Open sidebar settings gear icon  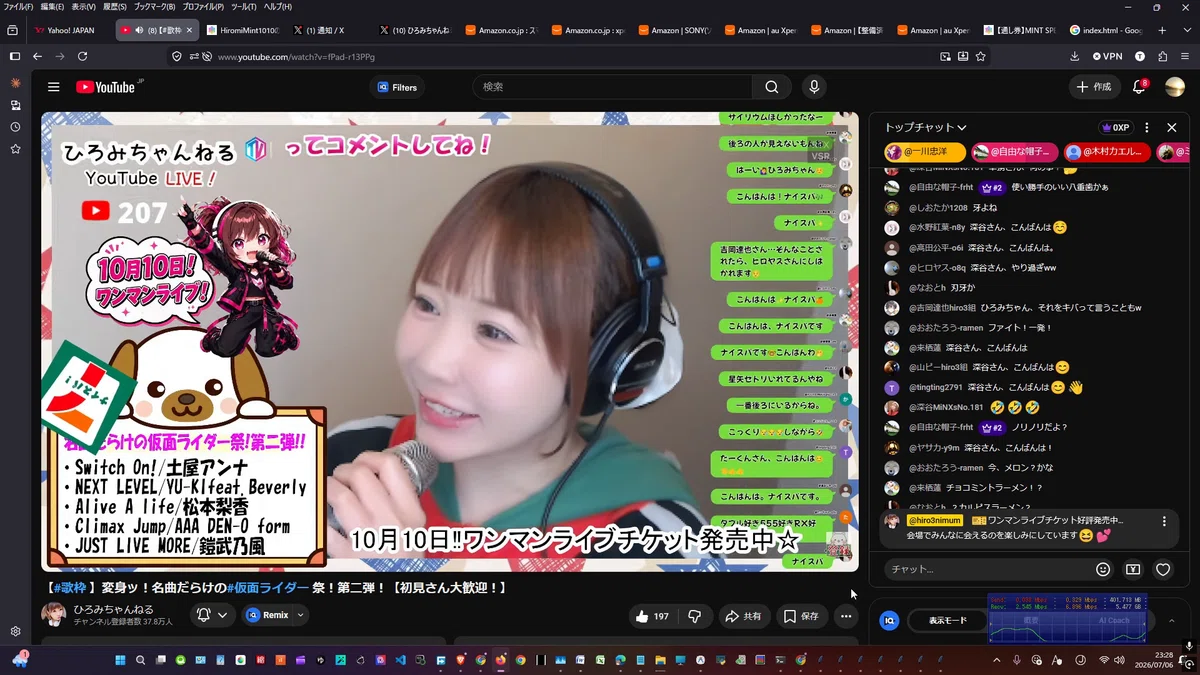click(15, 631)
